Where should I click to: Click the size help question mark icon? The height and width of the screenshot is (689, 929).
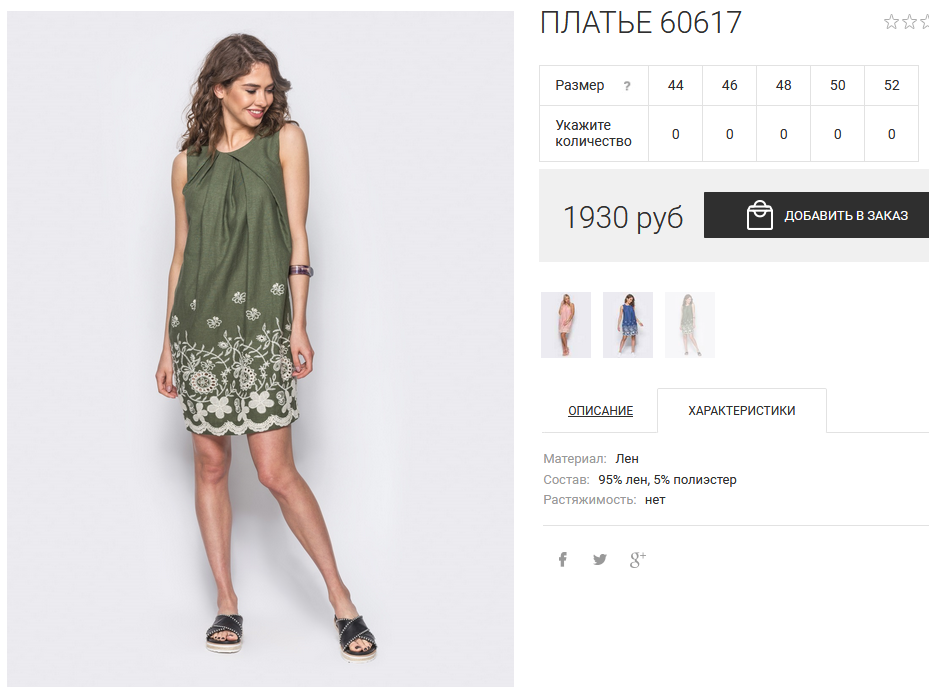pyautogui.click(x=627, y=86)
